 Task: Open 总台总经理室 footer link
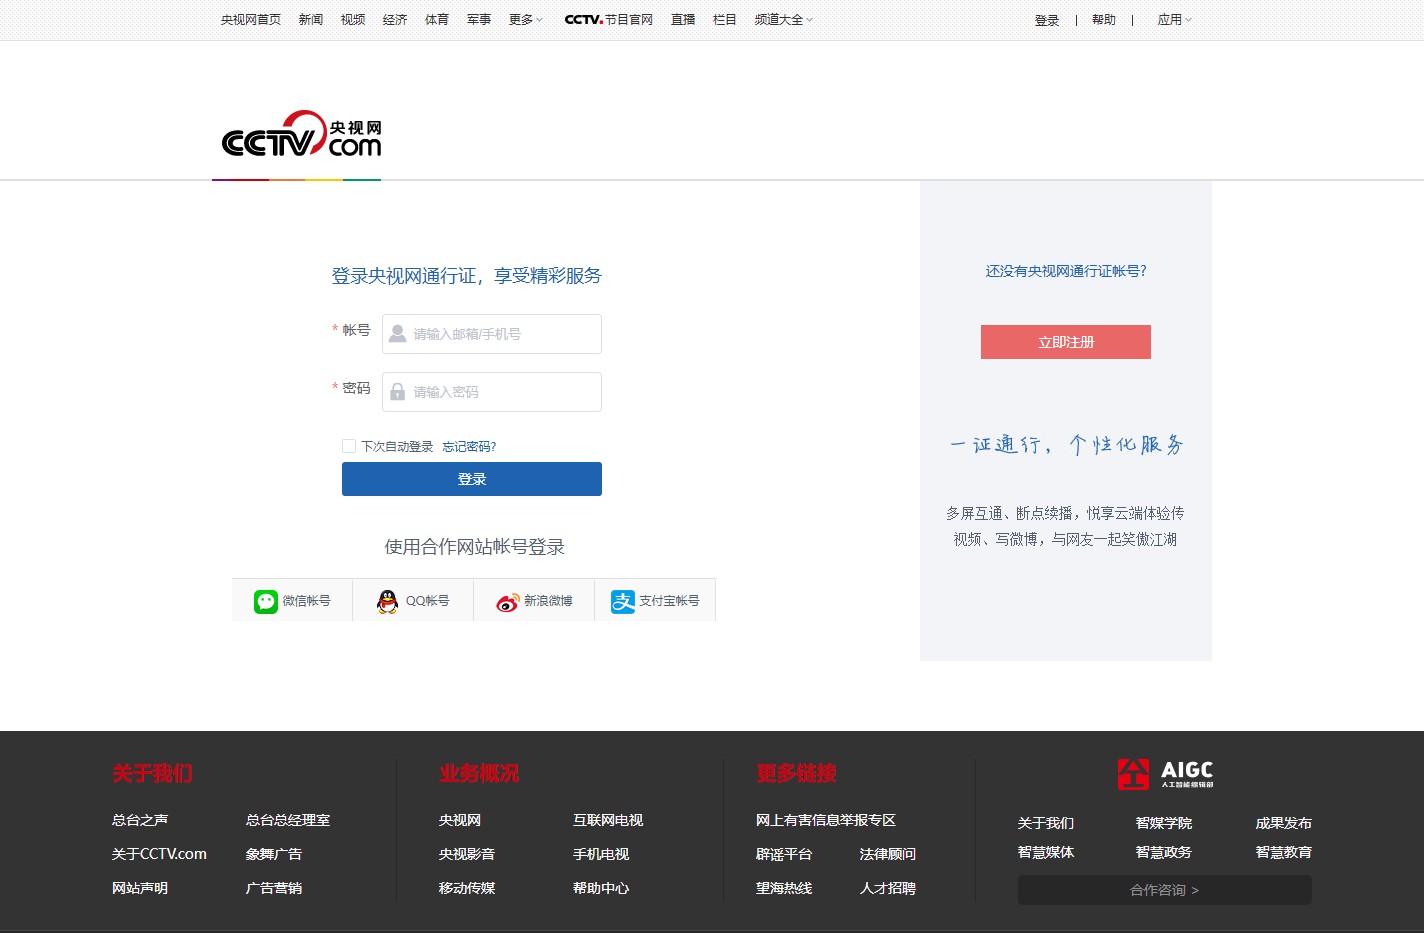coord(288,820)
